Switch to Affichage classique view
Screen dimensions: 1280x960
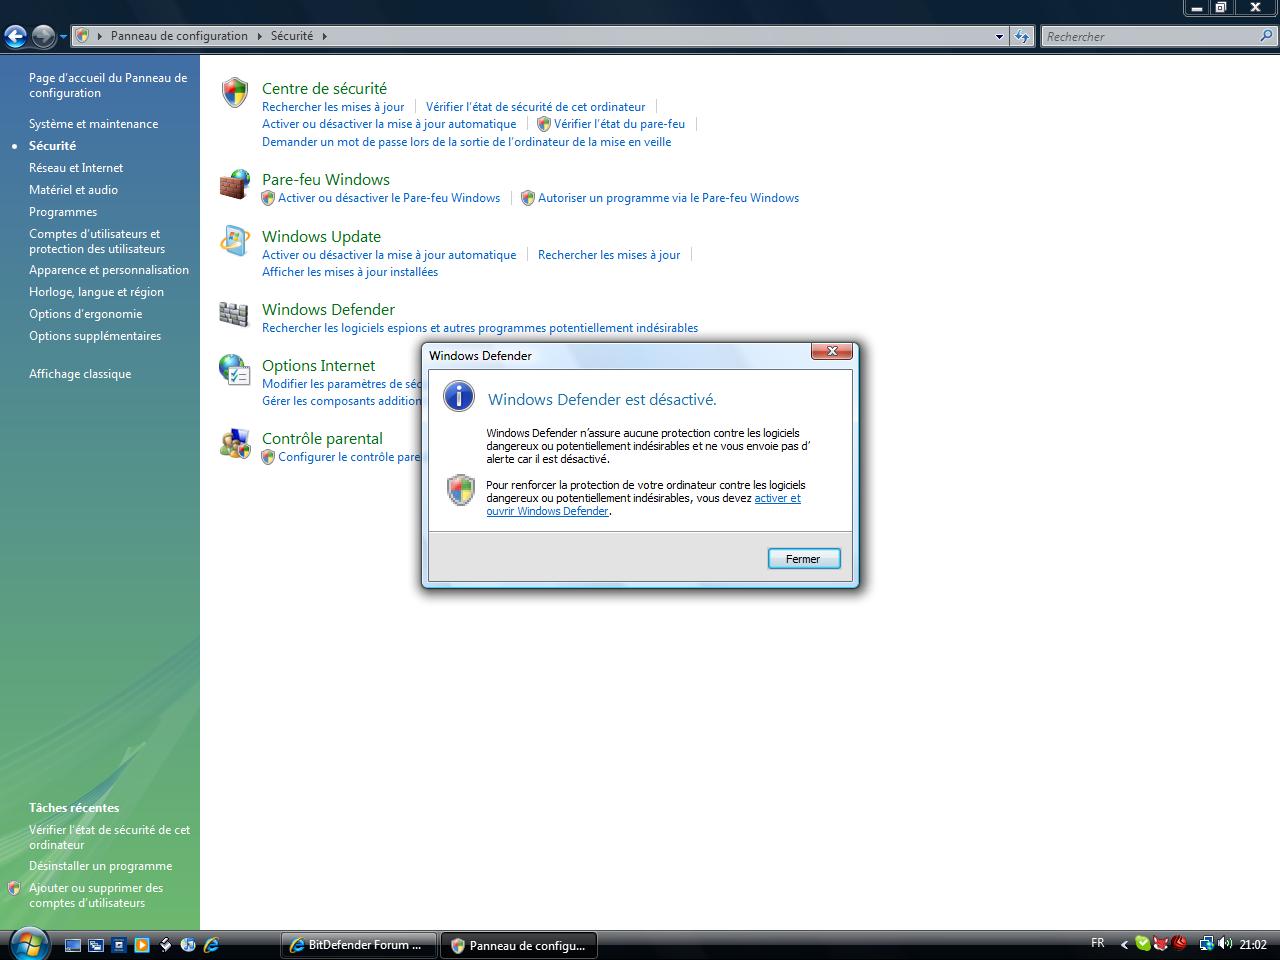[80, 374]
